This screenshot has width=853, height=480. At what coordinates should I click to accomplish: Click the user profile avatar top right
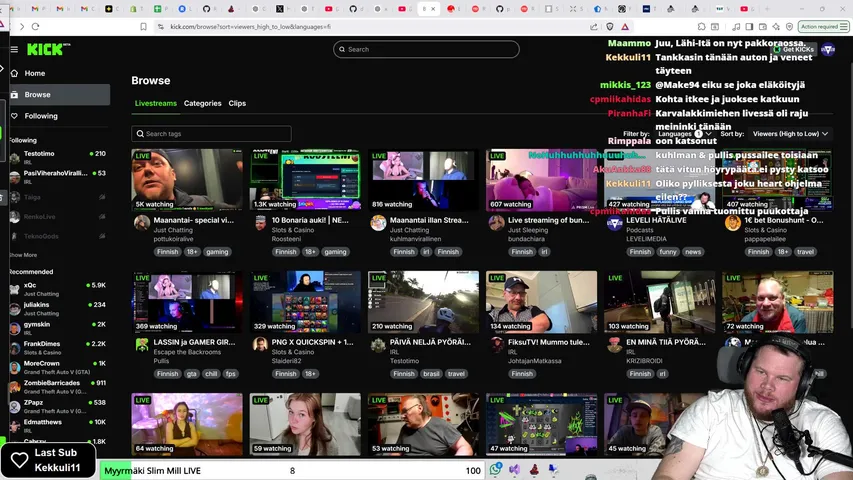click(828, 50)
